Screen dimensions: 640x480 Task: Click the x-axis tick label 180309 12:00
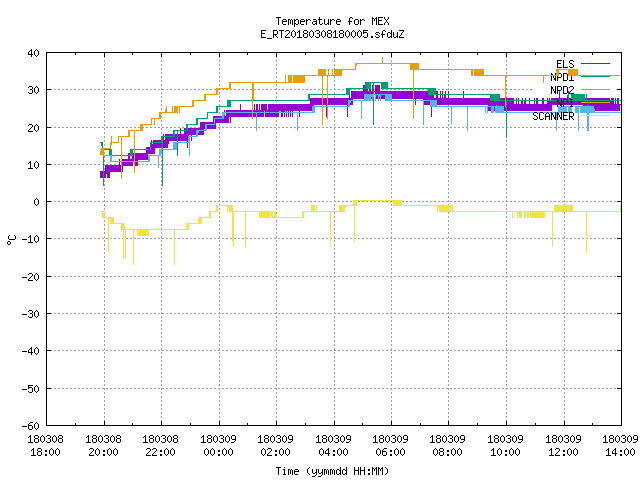(564, 446)
